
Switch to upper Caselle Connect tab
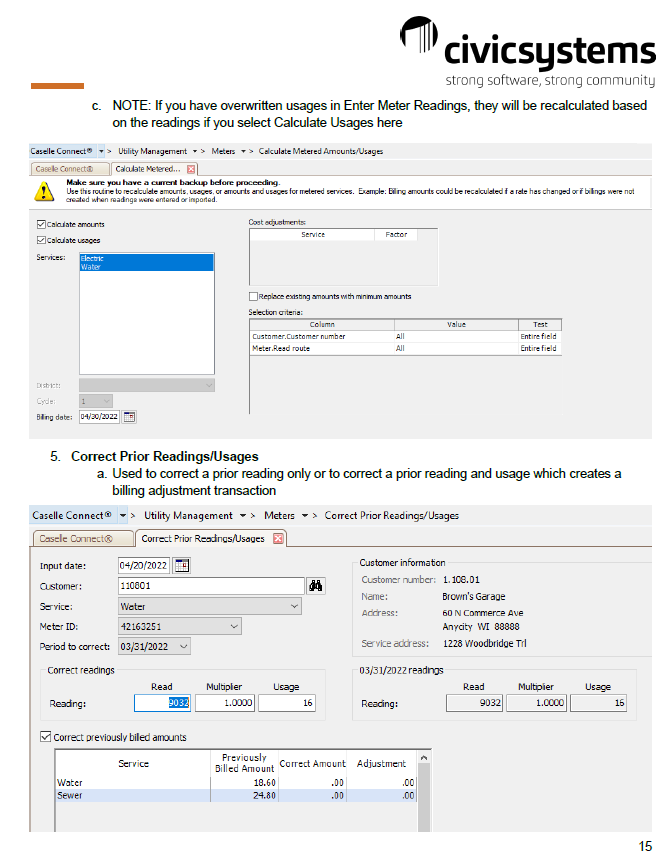69,169
